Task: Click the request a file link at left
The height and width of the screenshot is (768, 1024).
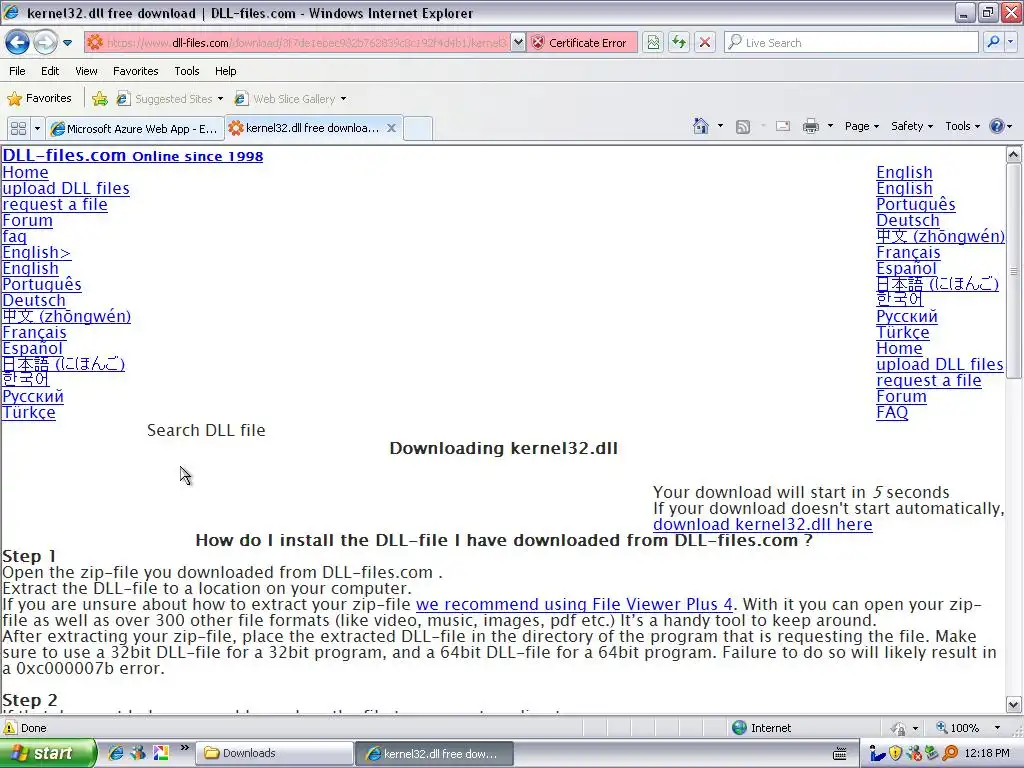Action: tap(55, 204)
